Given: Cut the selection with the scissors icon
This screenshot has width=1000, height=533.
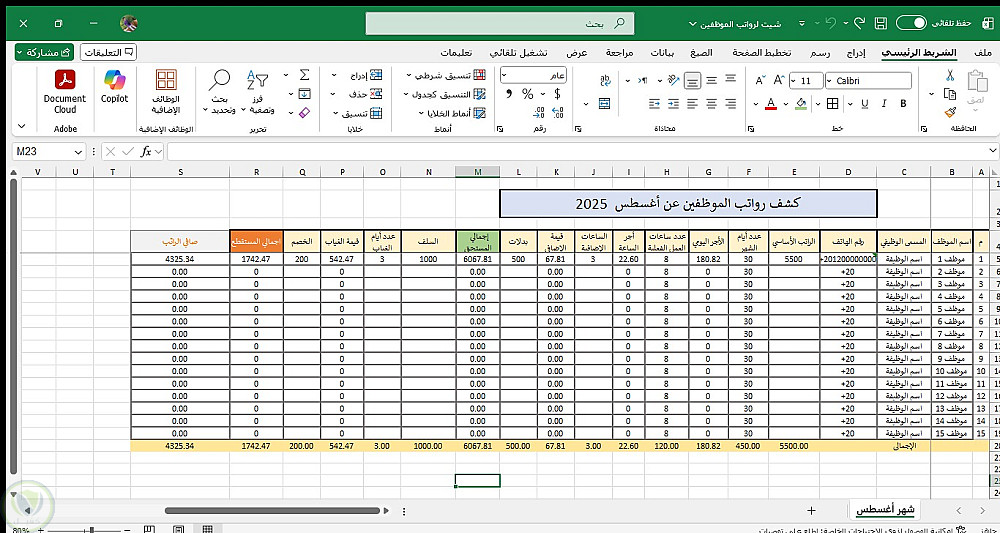Looking at the screenshot, I should [950, 76].
